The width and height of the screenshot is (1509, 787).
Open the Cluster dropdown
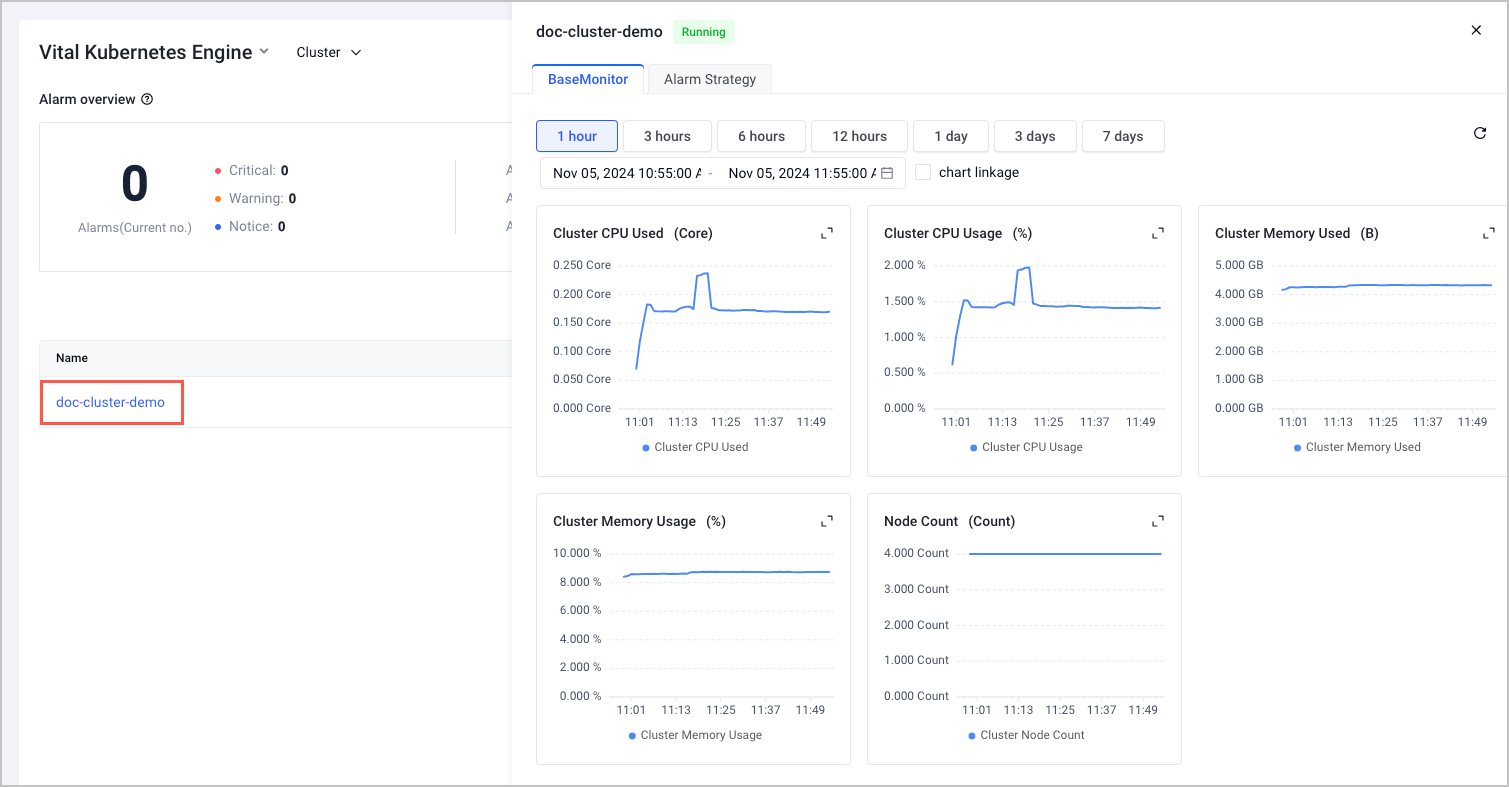click(x=329, y=52)
